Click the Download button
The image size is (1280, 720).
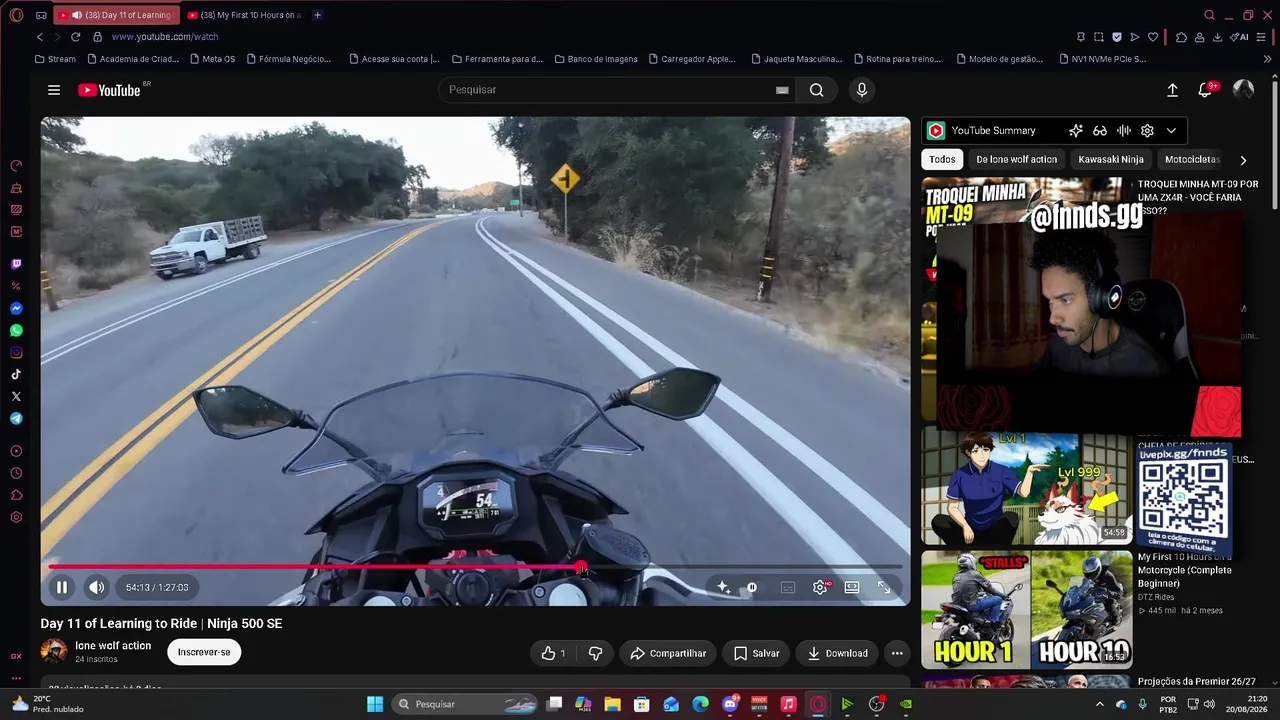(x=837, y=653)
